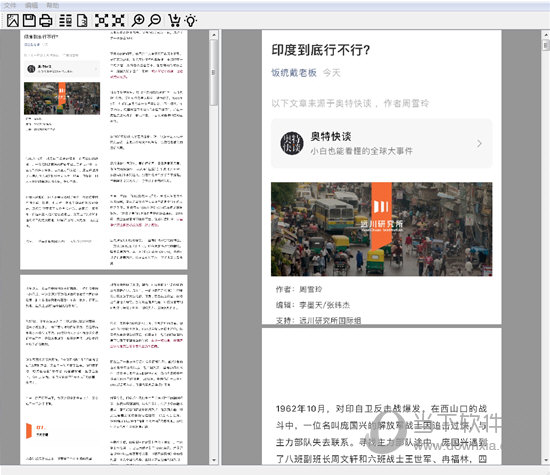Click the page document icon
This screenshot has width=550, height=475.
click(x=82, y=21)
